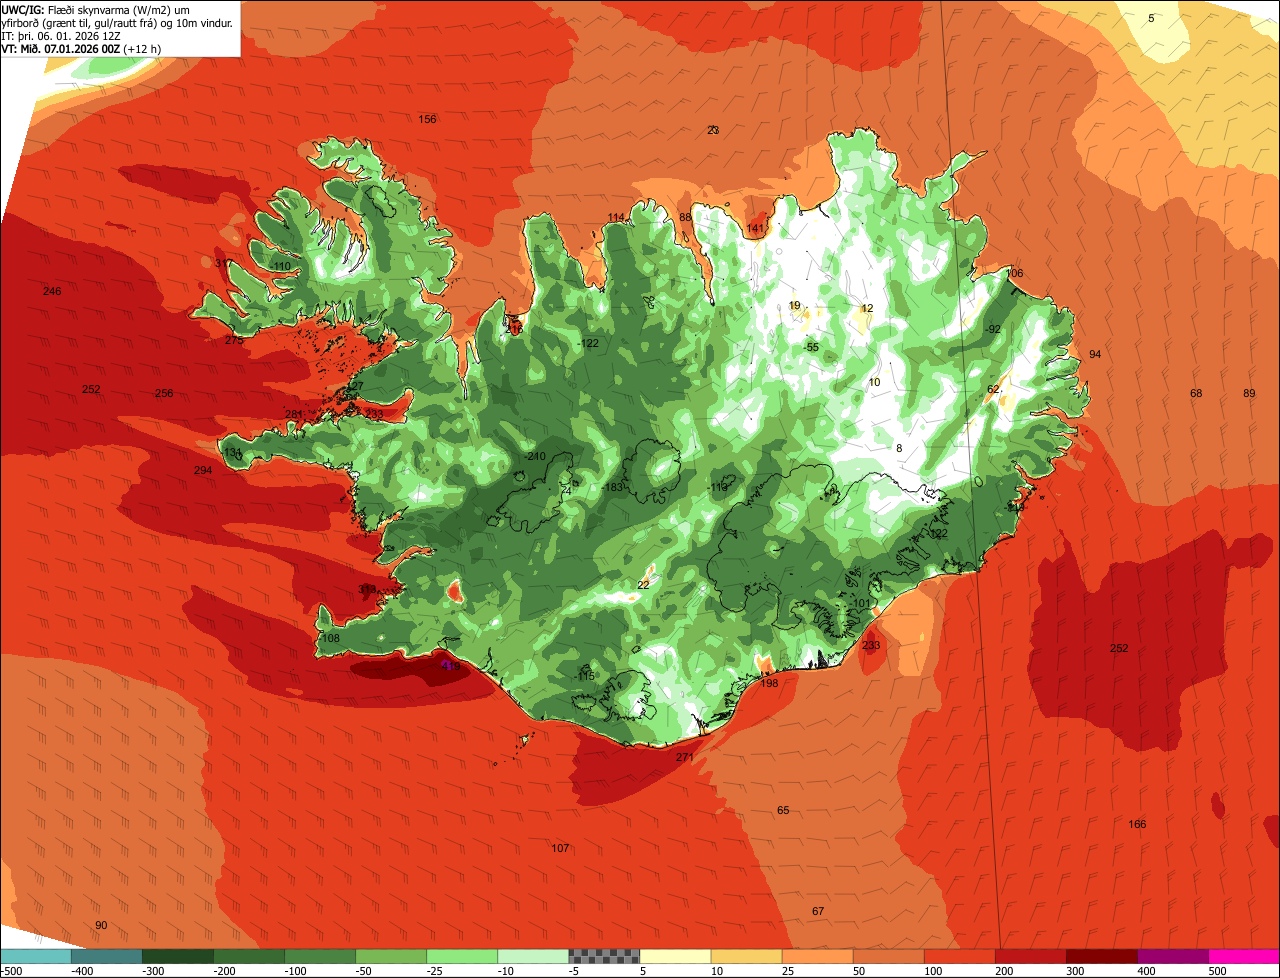Select the 107 value south of Iceland
Image resolution: width=1280 pixels, height=978 pixels.
(560, 848)
